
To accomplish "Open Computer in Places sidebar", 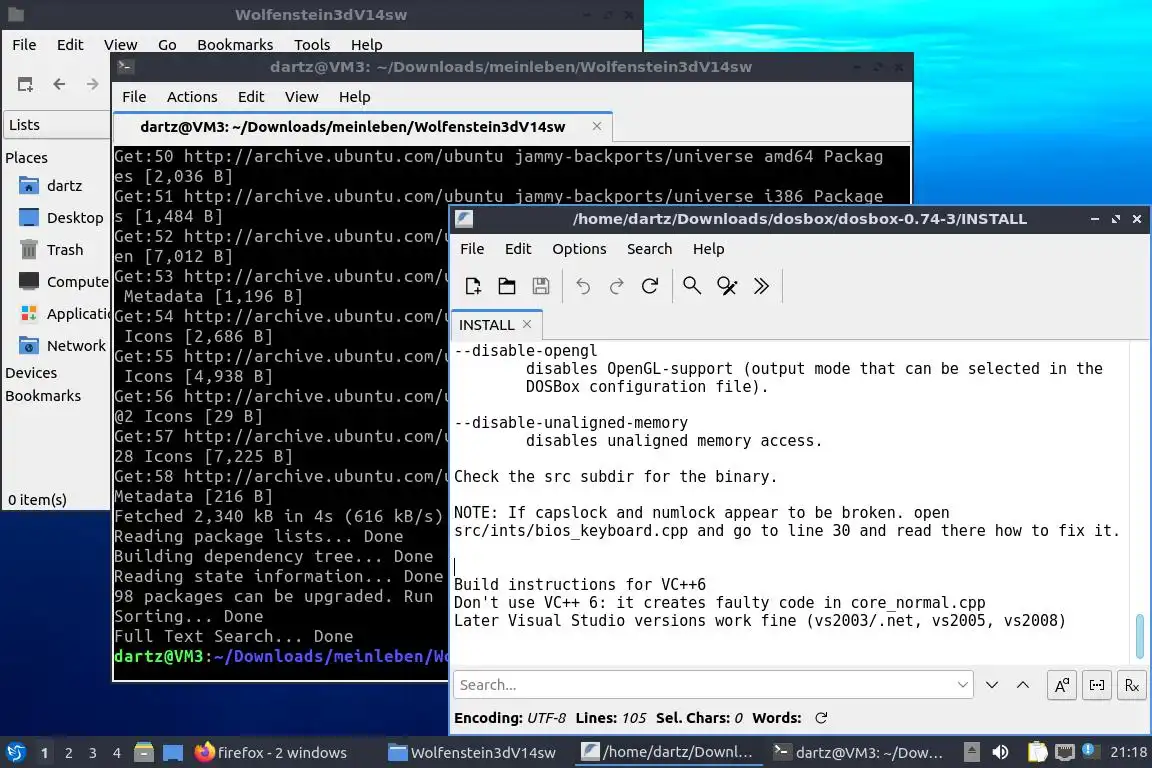I will pos(63,281).
